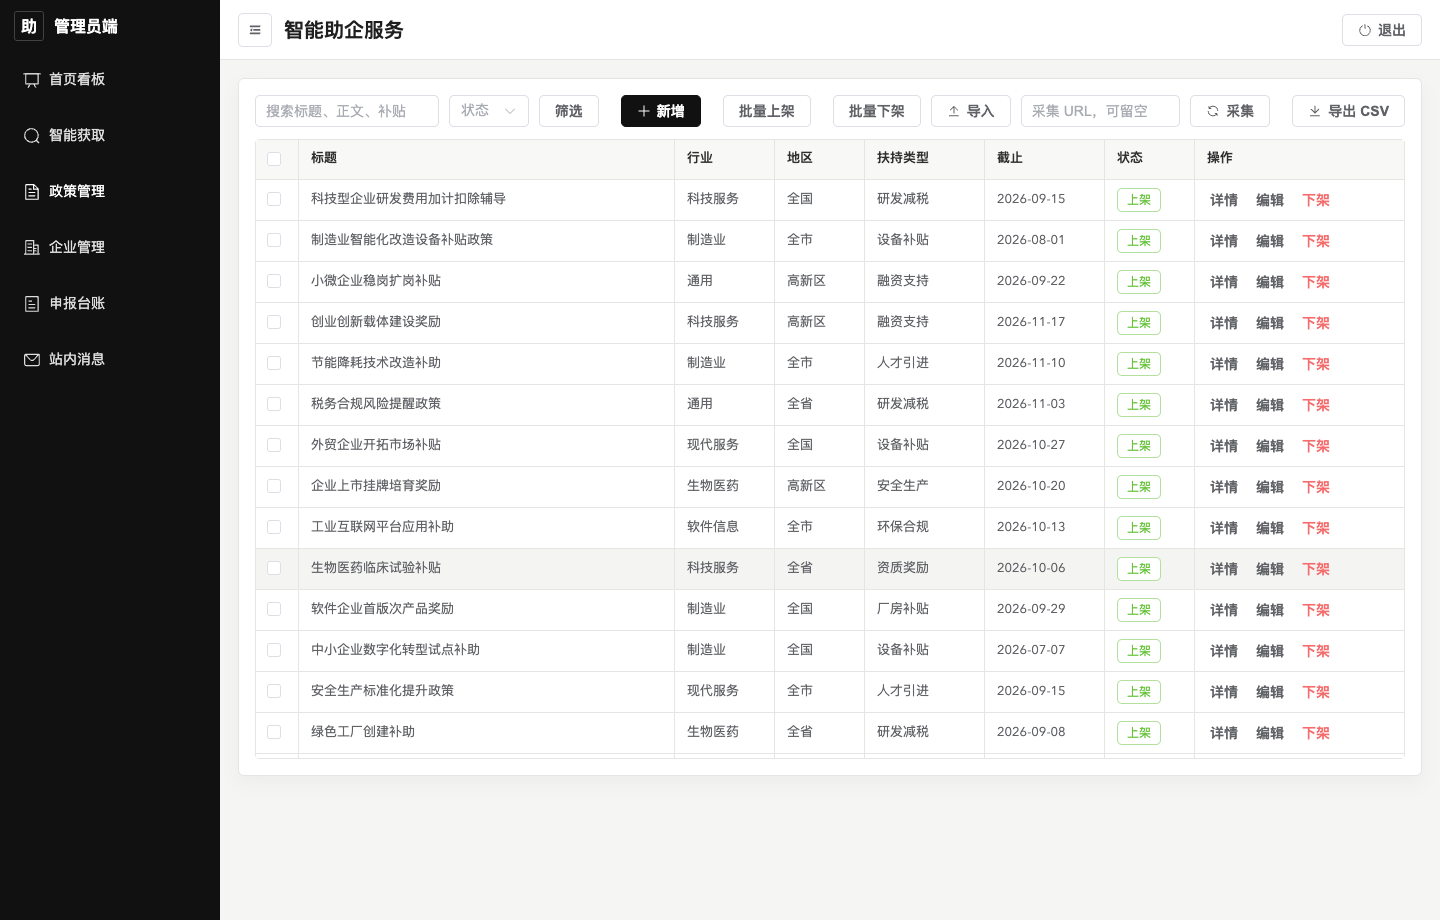Click 下架 for 小微企业稳岗扩岗补贴
This screenshot has width=1440, height=920.
click(x=1316, y=282)
